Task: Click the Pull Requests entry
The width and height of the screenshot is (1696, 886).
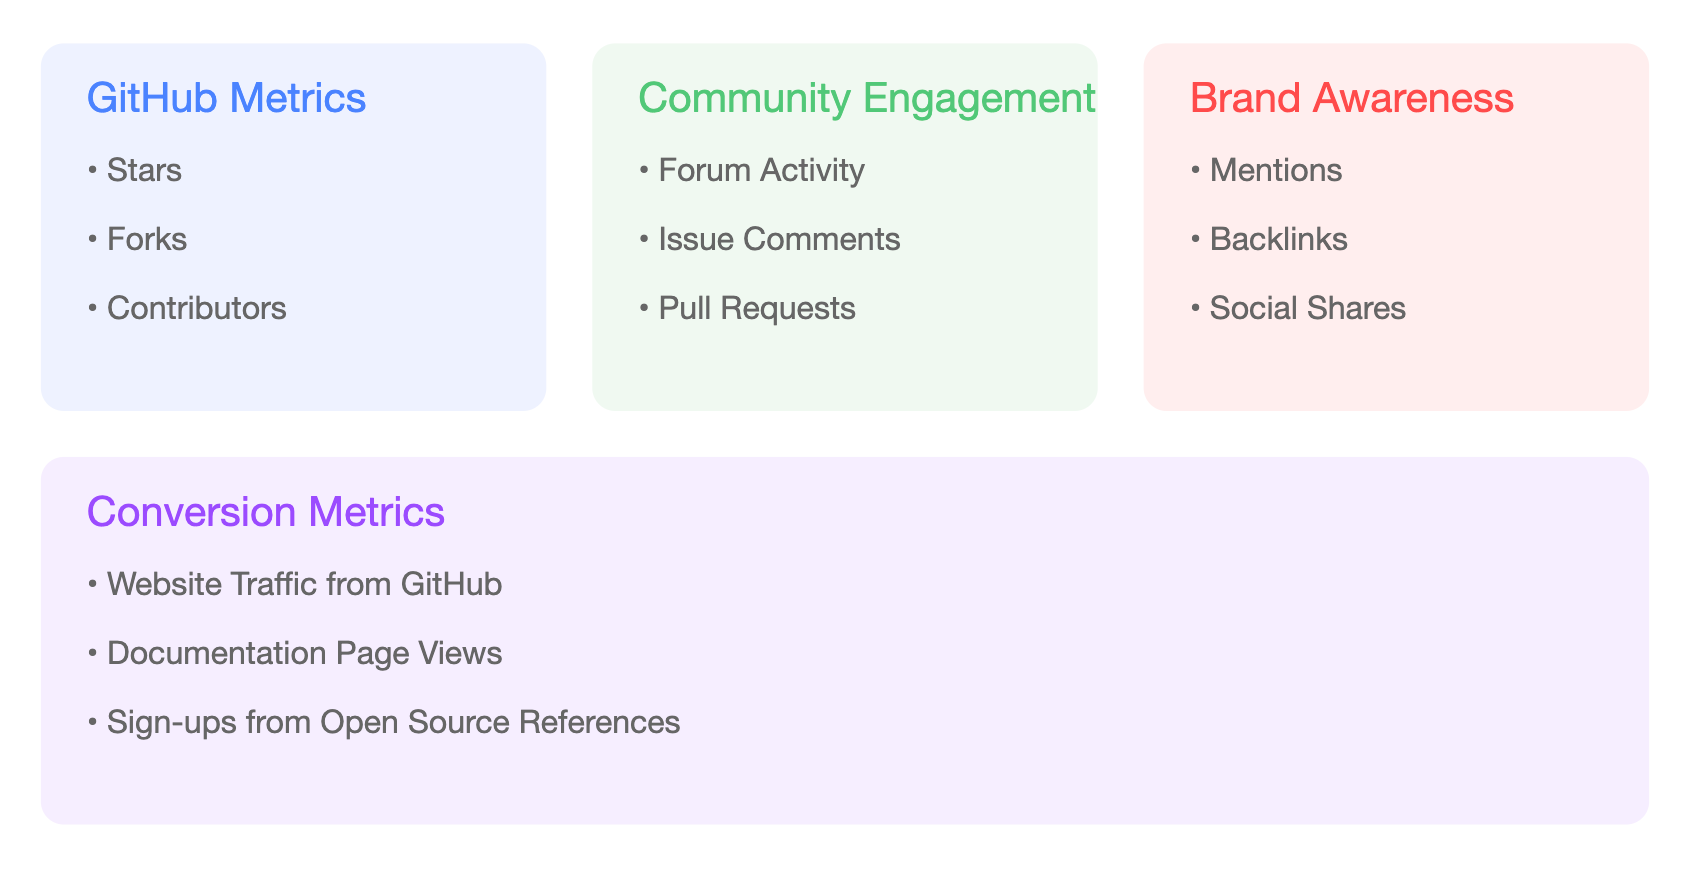Action: click(747, 308)
